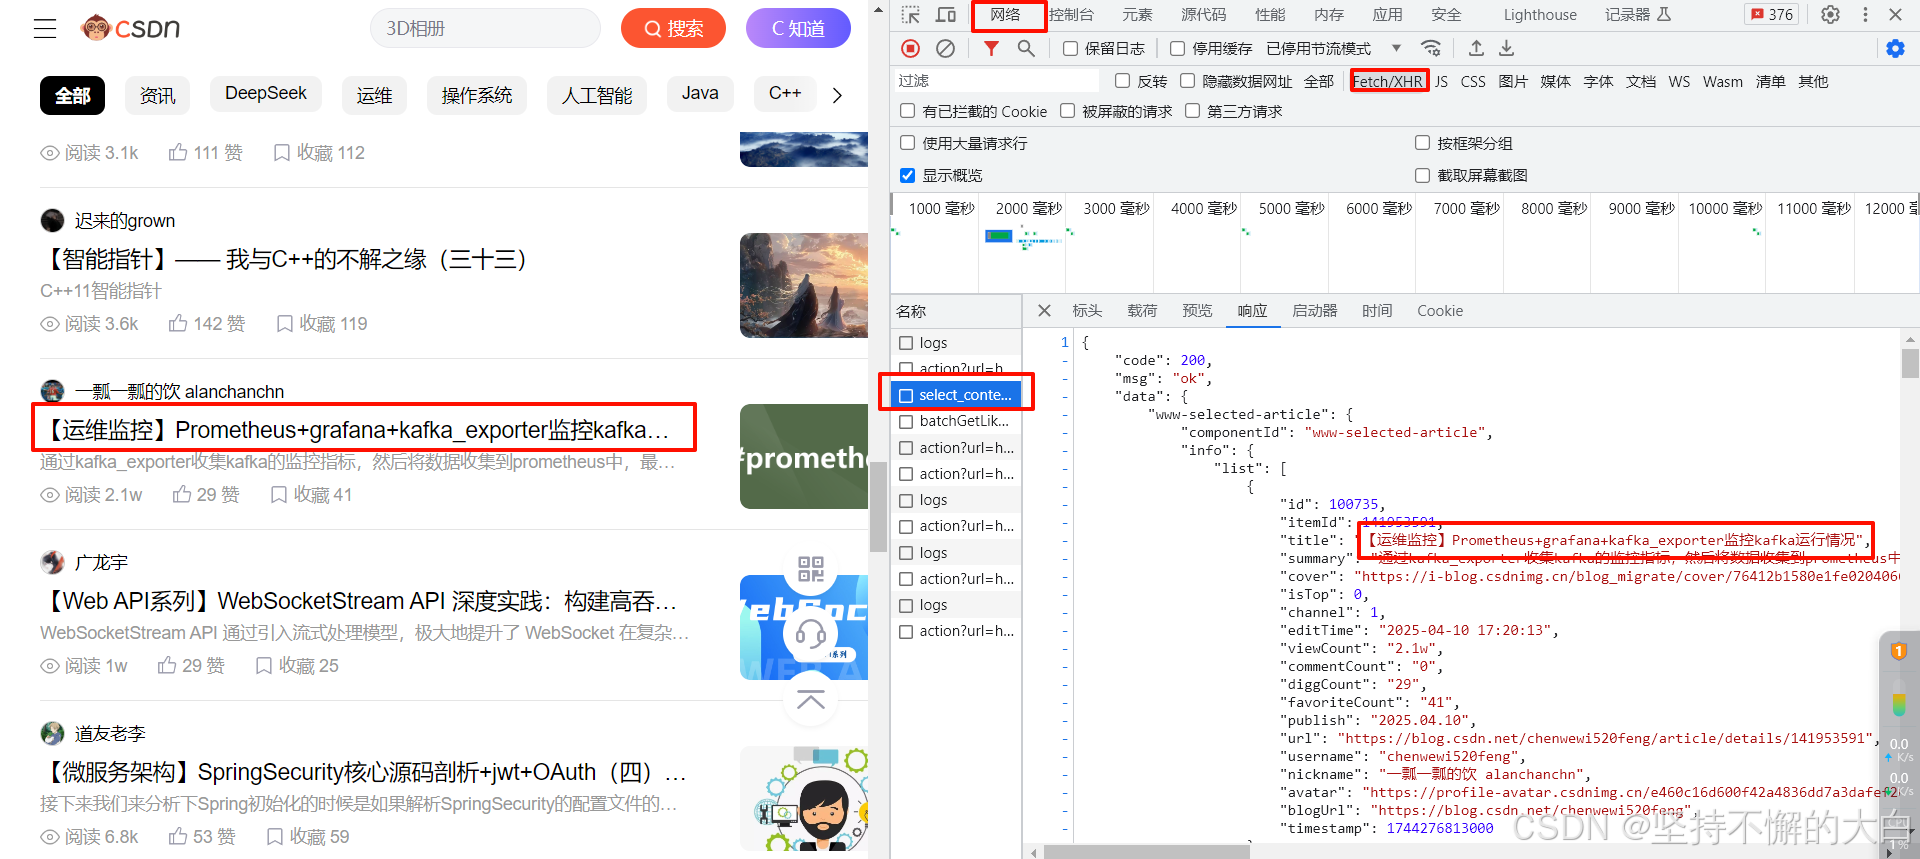
Task: Select the 人工智能 category tab
Action: point(597,95)
